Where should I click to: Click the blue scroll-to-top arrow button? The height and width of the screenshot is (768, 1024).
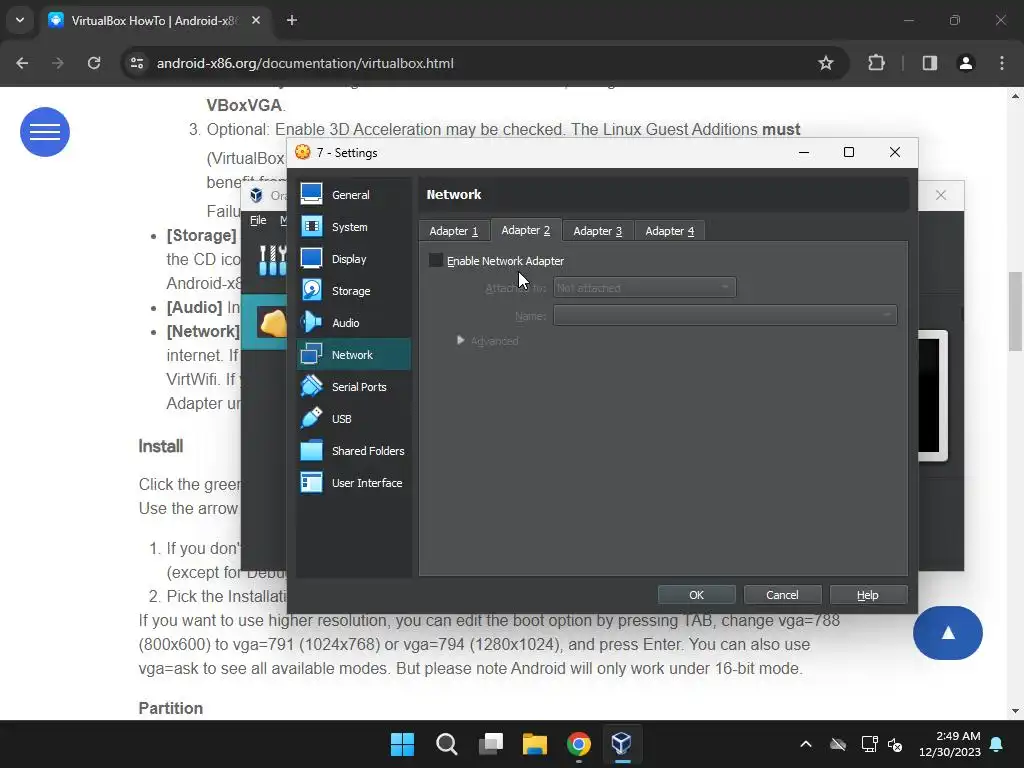click(948, 633)
